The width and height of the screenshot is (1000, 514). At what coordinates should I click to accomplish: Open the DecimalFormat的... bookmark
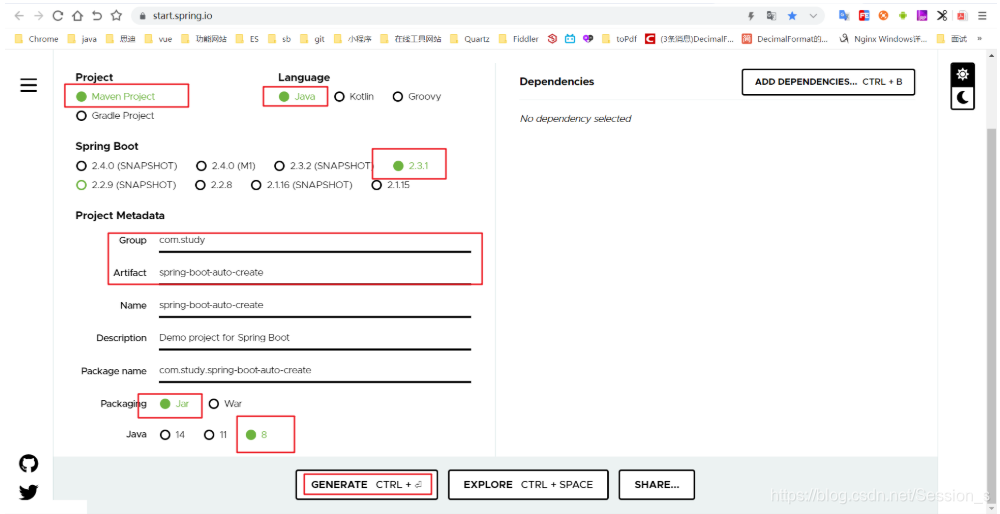coord(785,39)
